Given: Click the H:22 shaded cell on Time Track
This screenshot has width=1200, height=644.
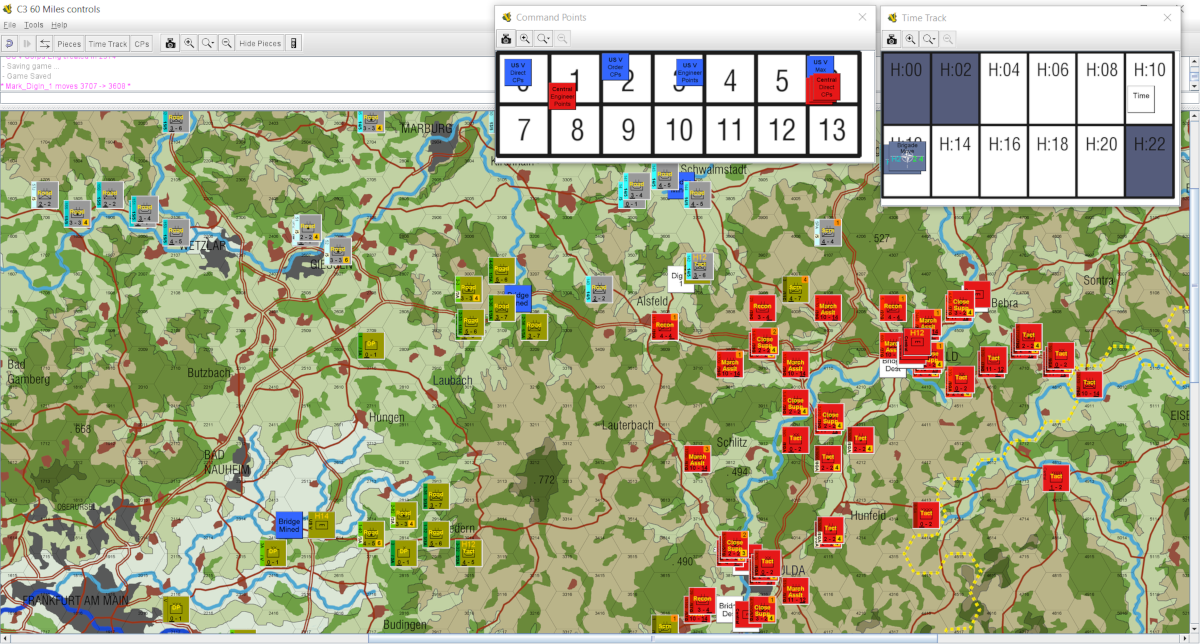Looking at the screenshot, I should click(x=1150, y=161).
